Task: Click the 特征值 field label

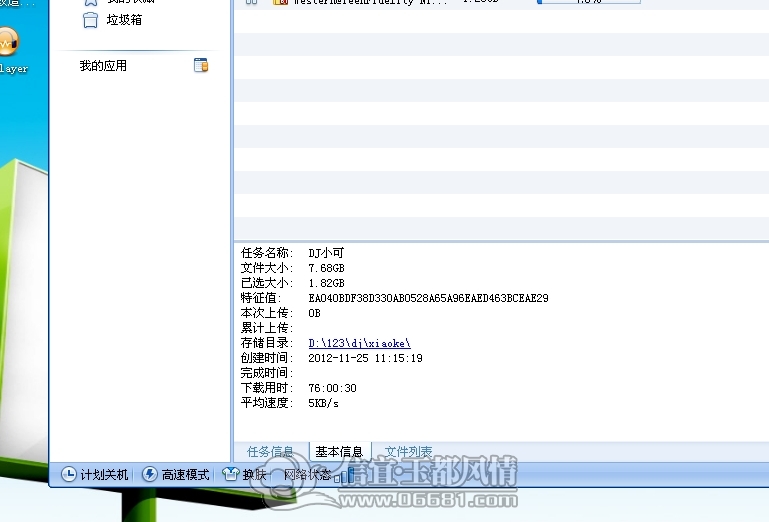Action: pos(260,298)
